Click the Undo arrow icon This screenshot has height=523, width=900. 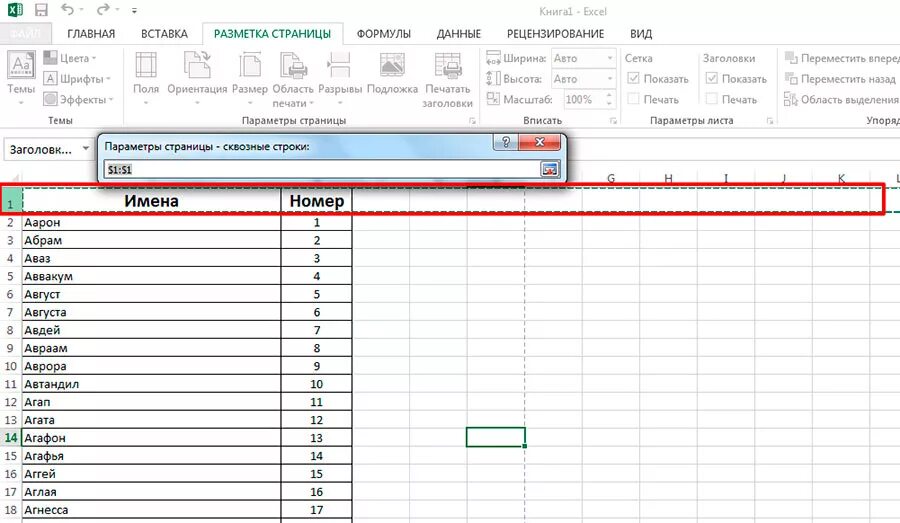tap(68, 10)
